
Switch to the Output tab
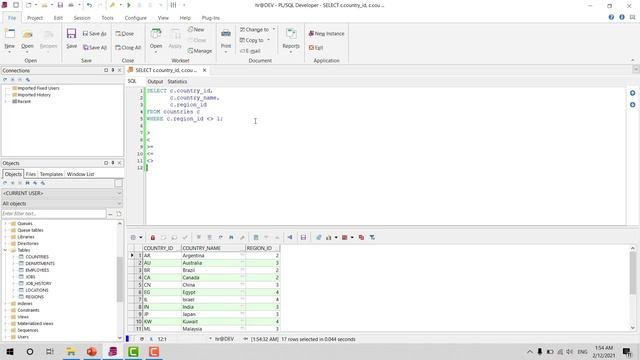[x=155, y=82]
